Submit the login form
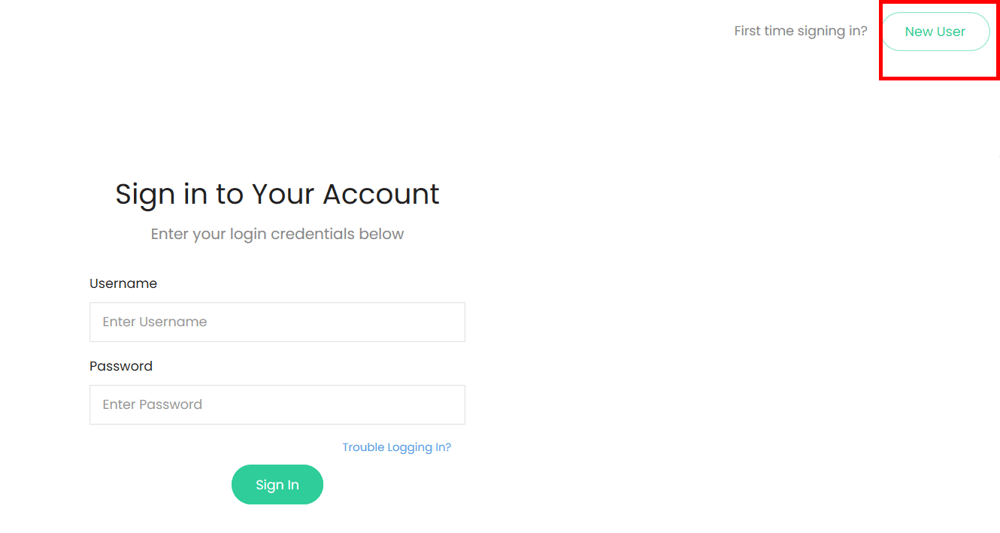Viewport: 1000px width, 533px height. [x=277, y=485]
